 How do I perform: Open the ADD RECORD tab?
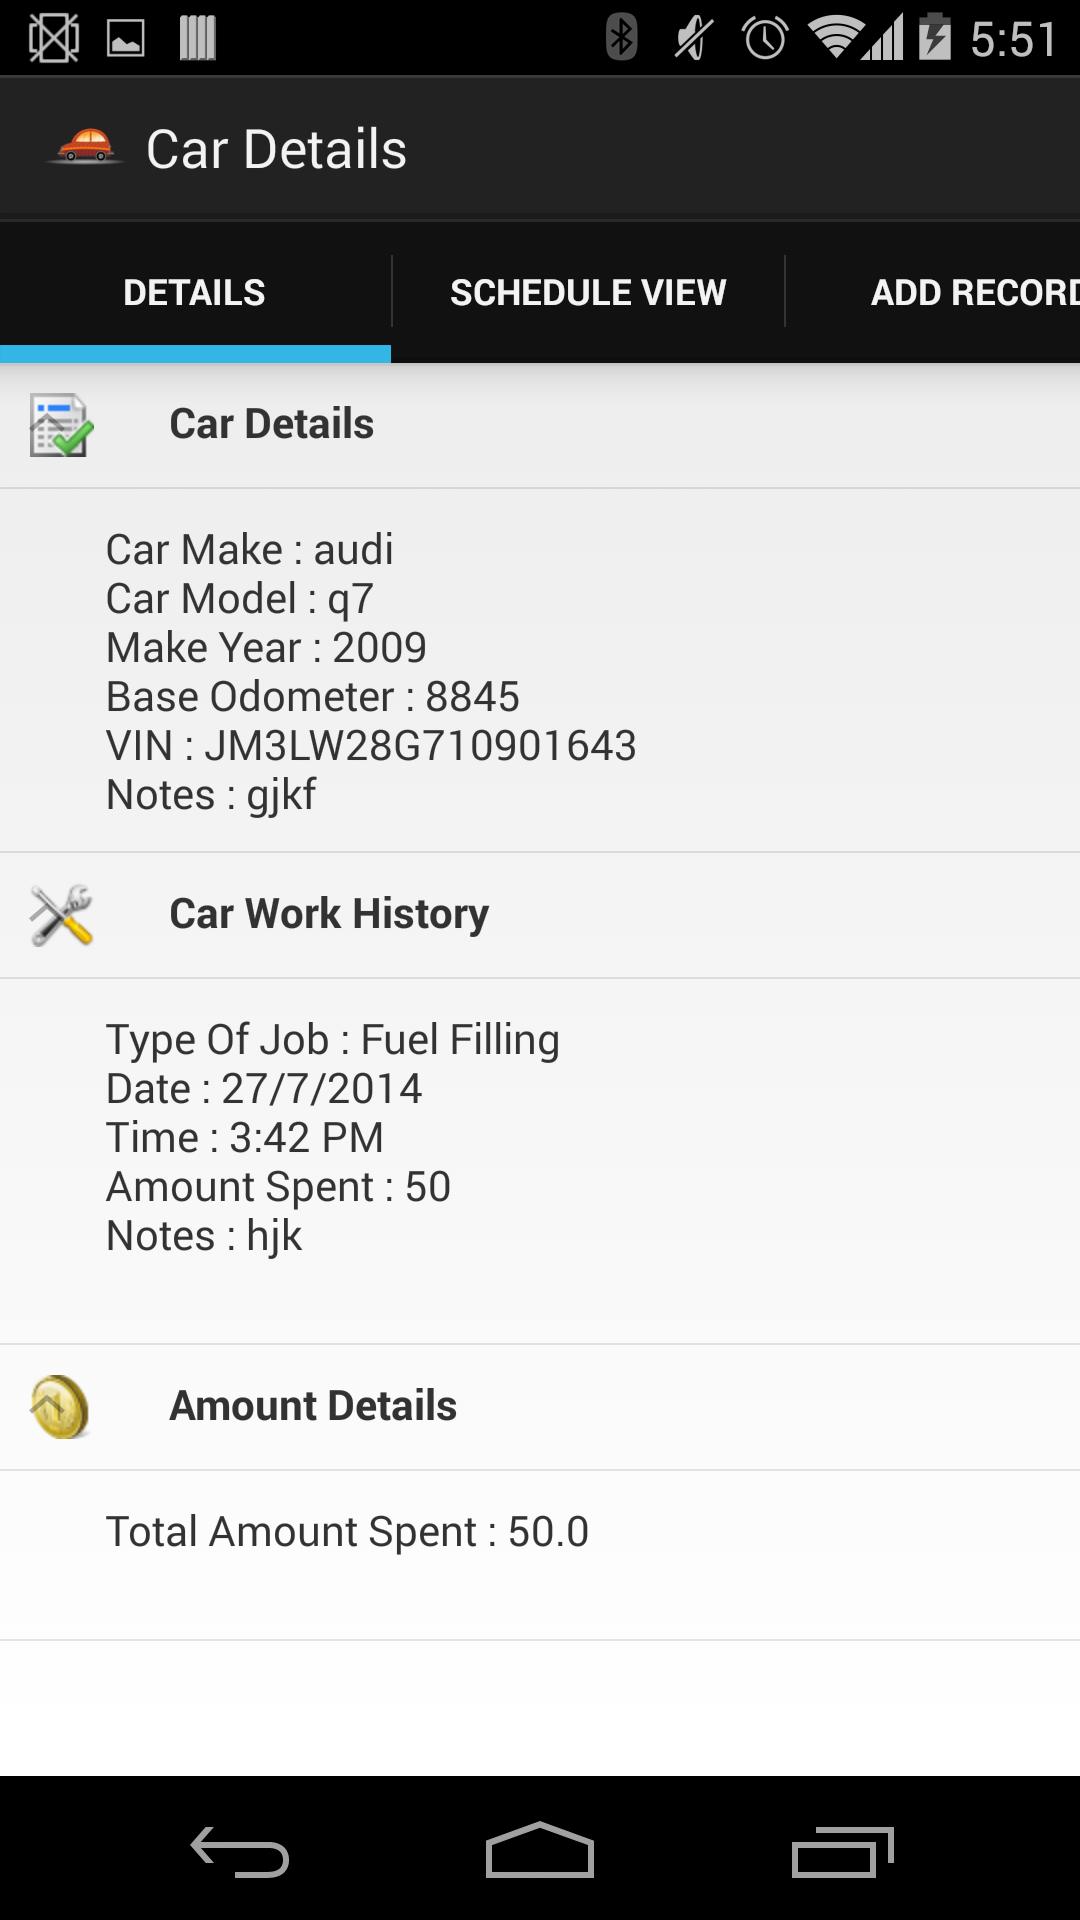933,292
